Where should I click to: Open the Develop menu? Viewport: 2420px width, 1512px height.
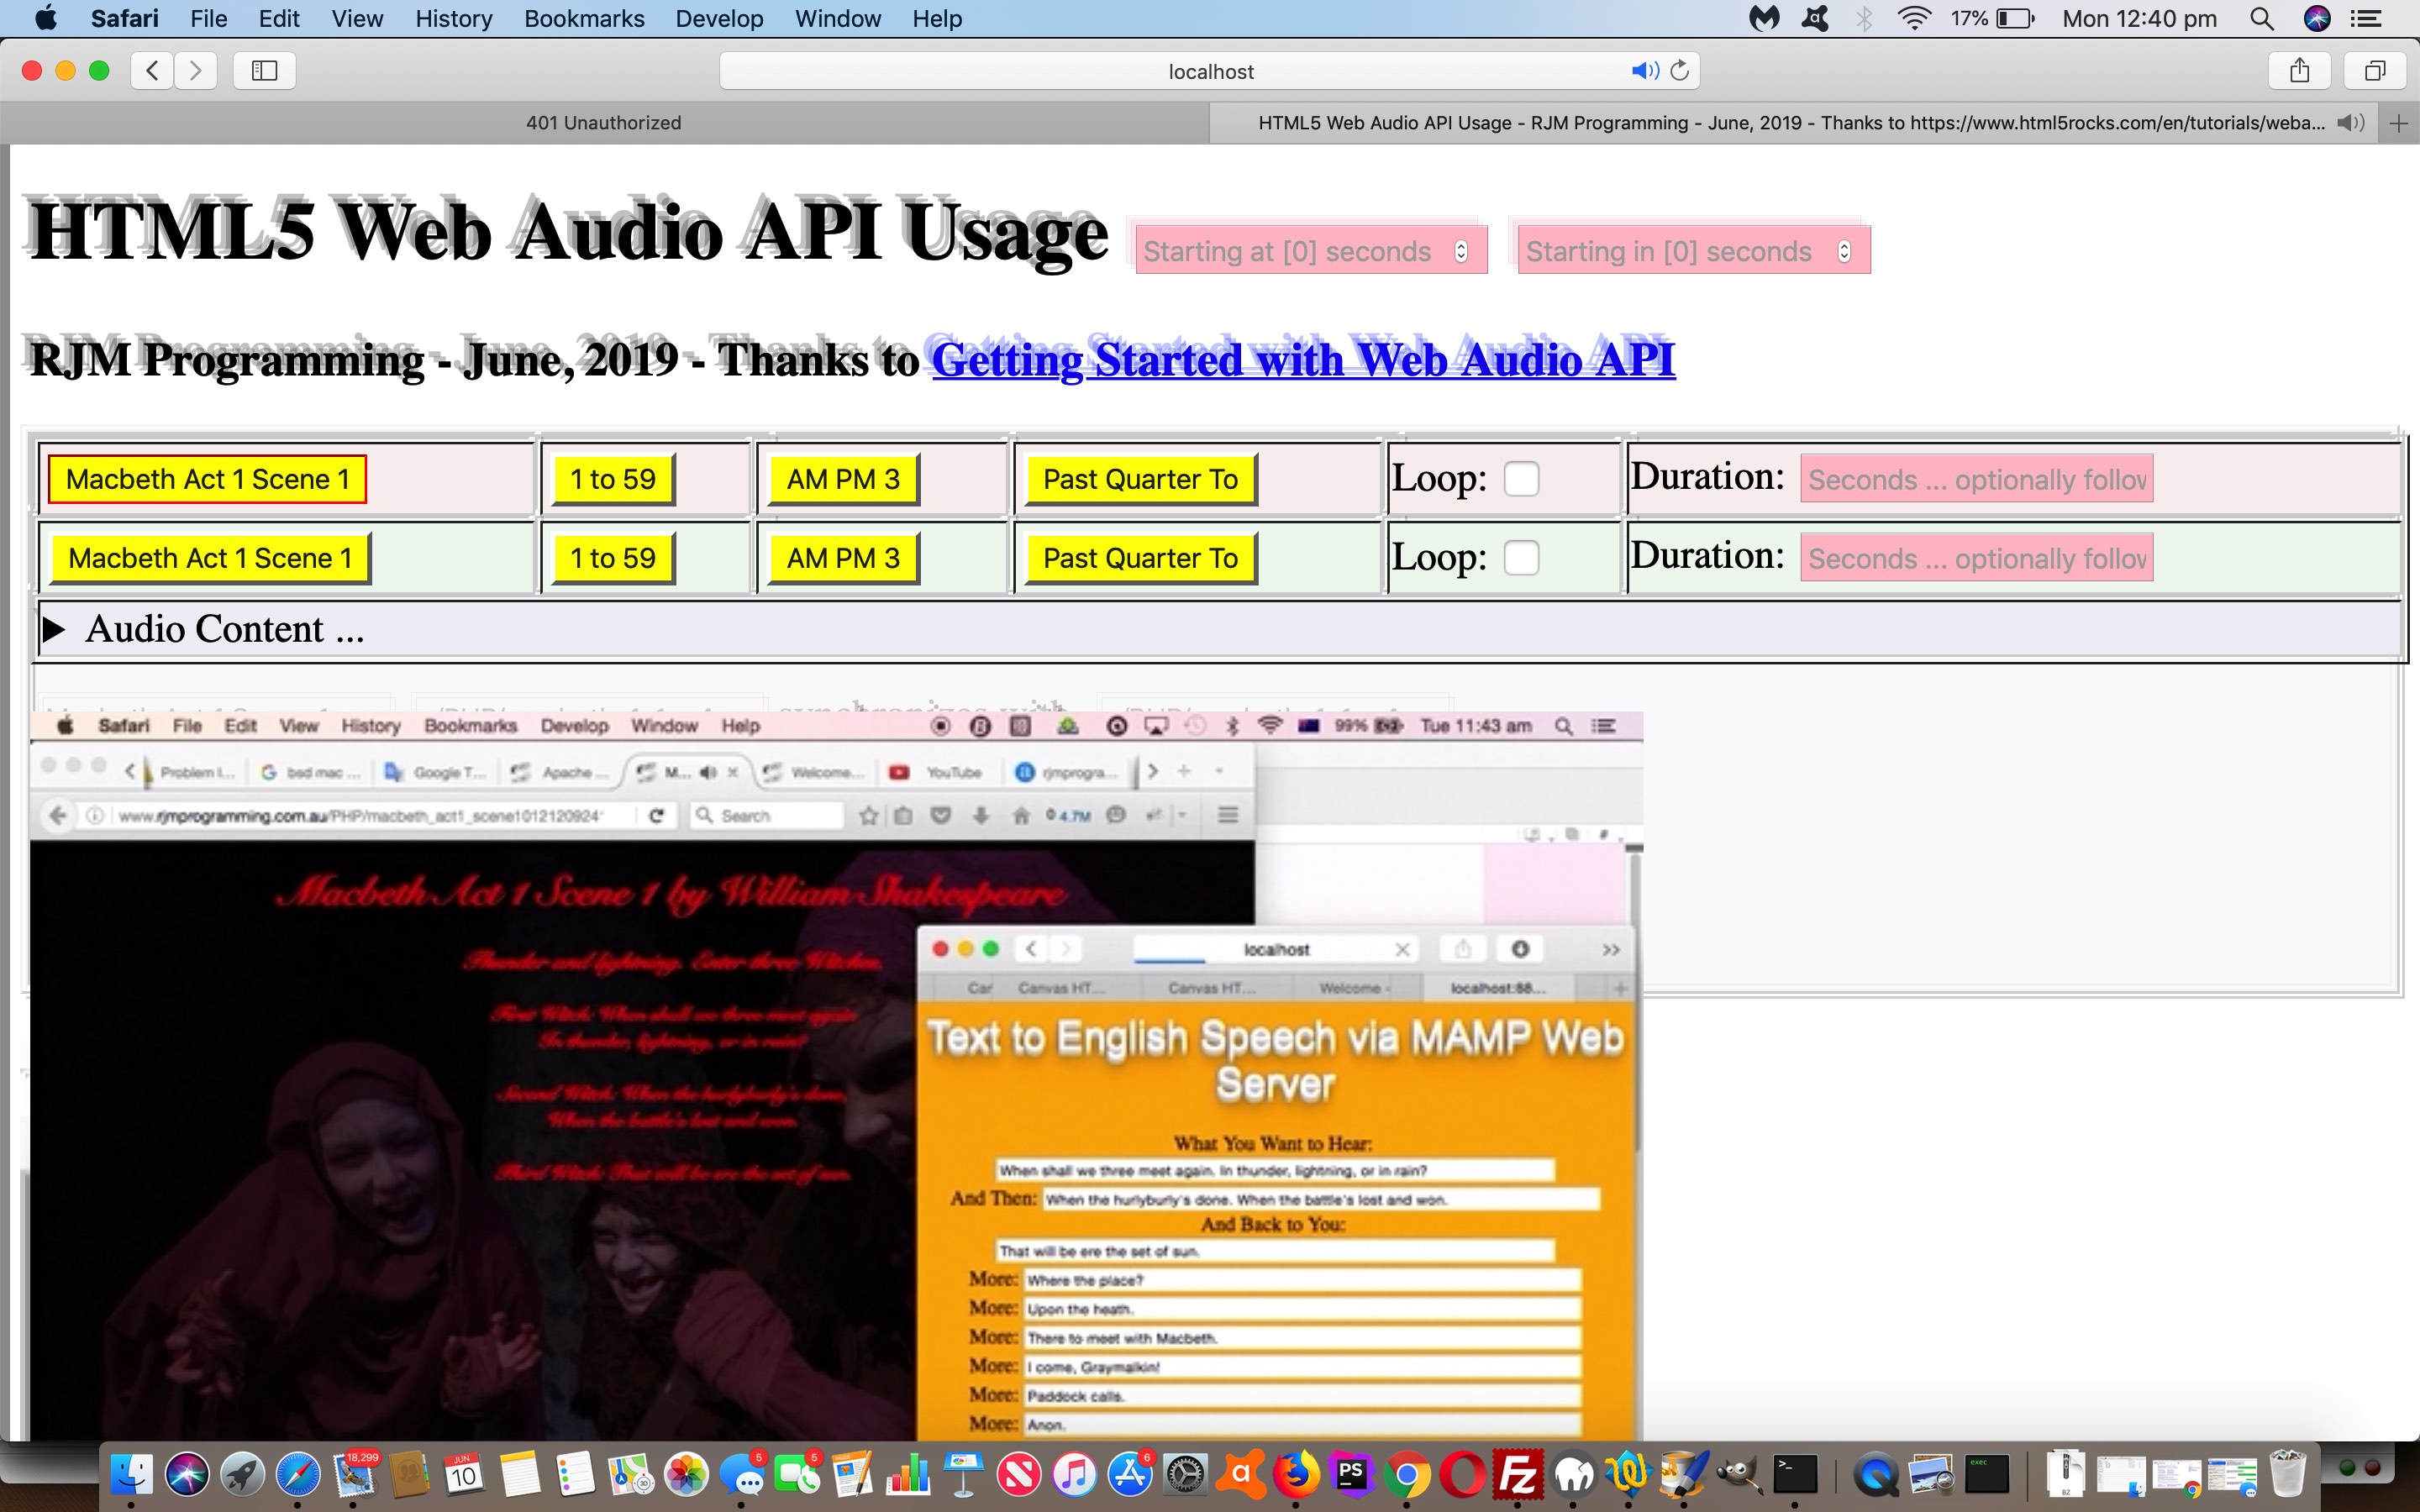[x=719, y=19]
